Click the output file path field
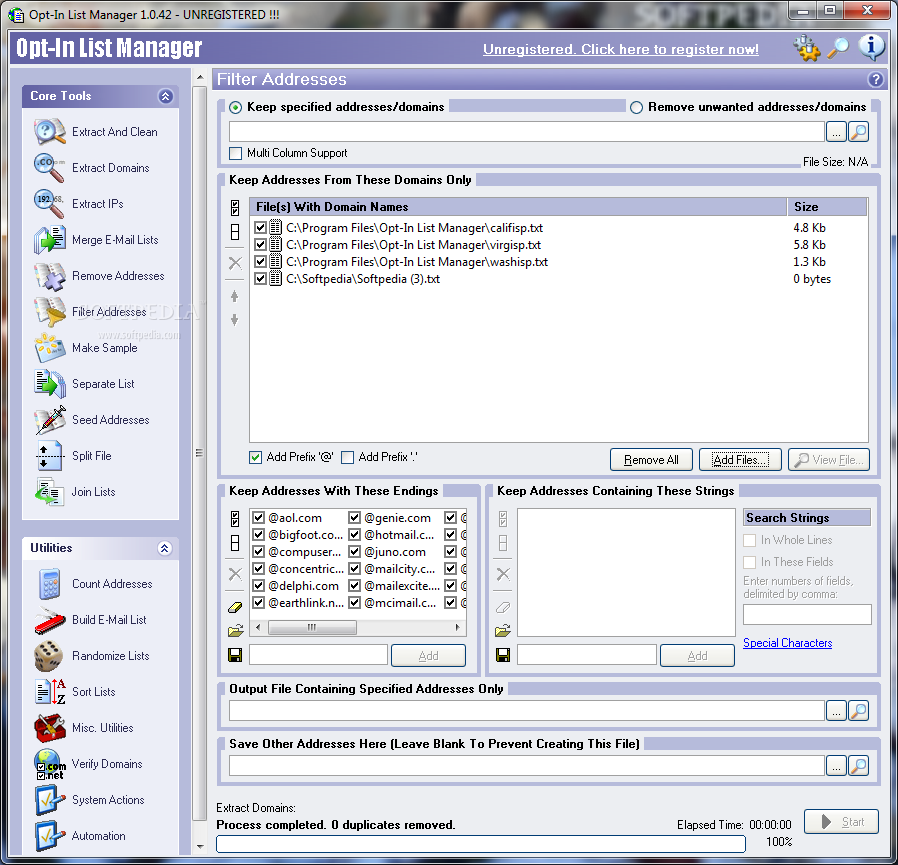The height and width of the screenshot is (865, 898). [527, 710]
